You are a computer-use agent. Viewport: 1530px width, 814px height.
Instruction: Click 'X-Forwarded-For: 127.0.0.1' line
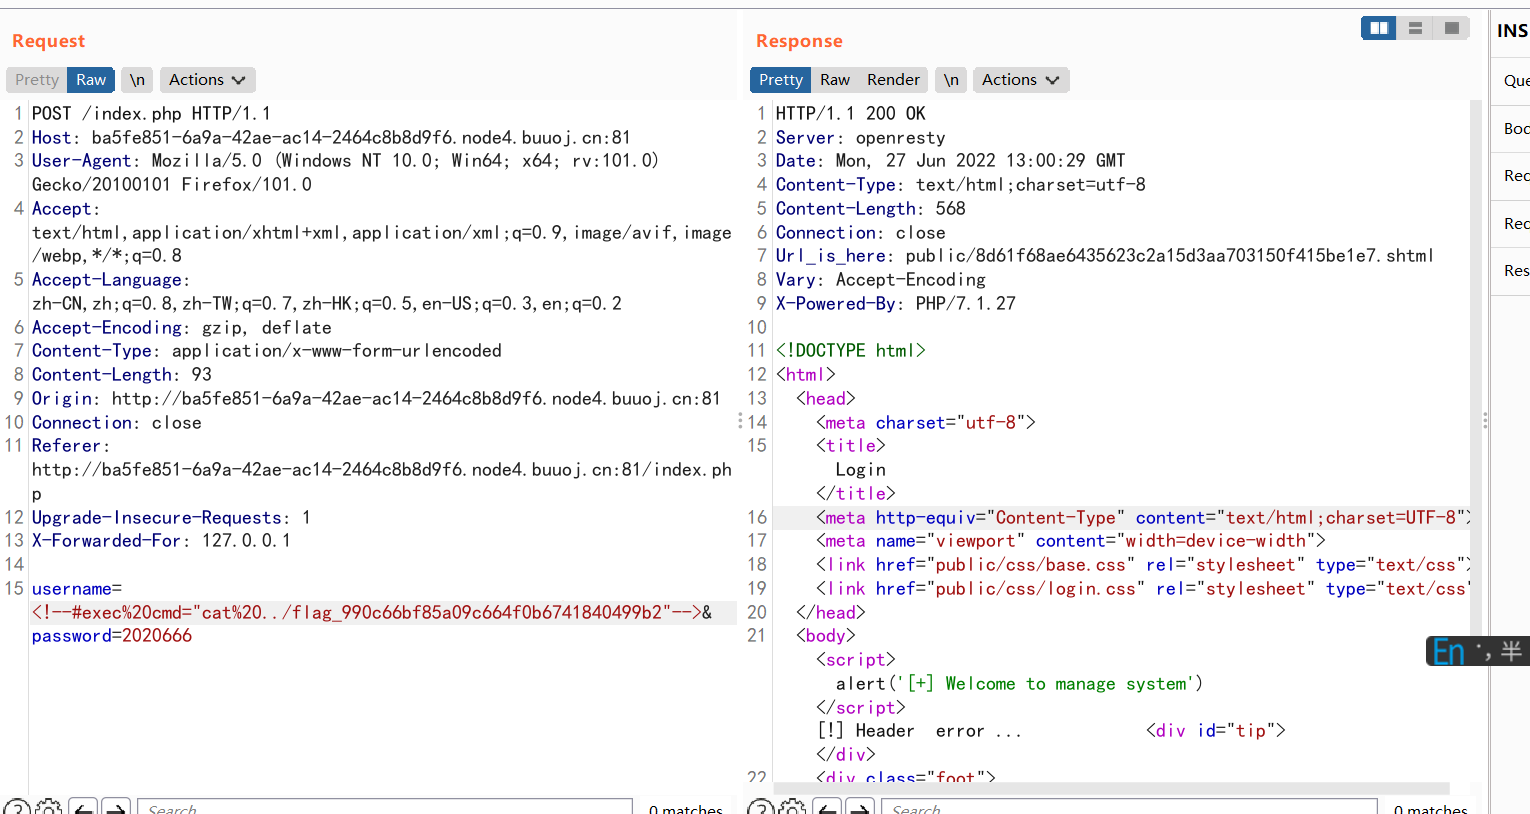[161, 541]
